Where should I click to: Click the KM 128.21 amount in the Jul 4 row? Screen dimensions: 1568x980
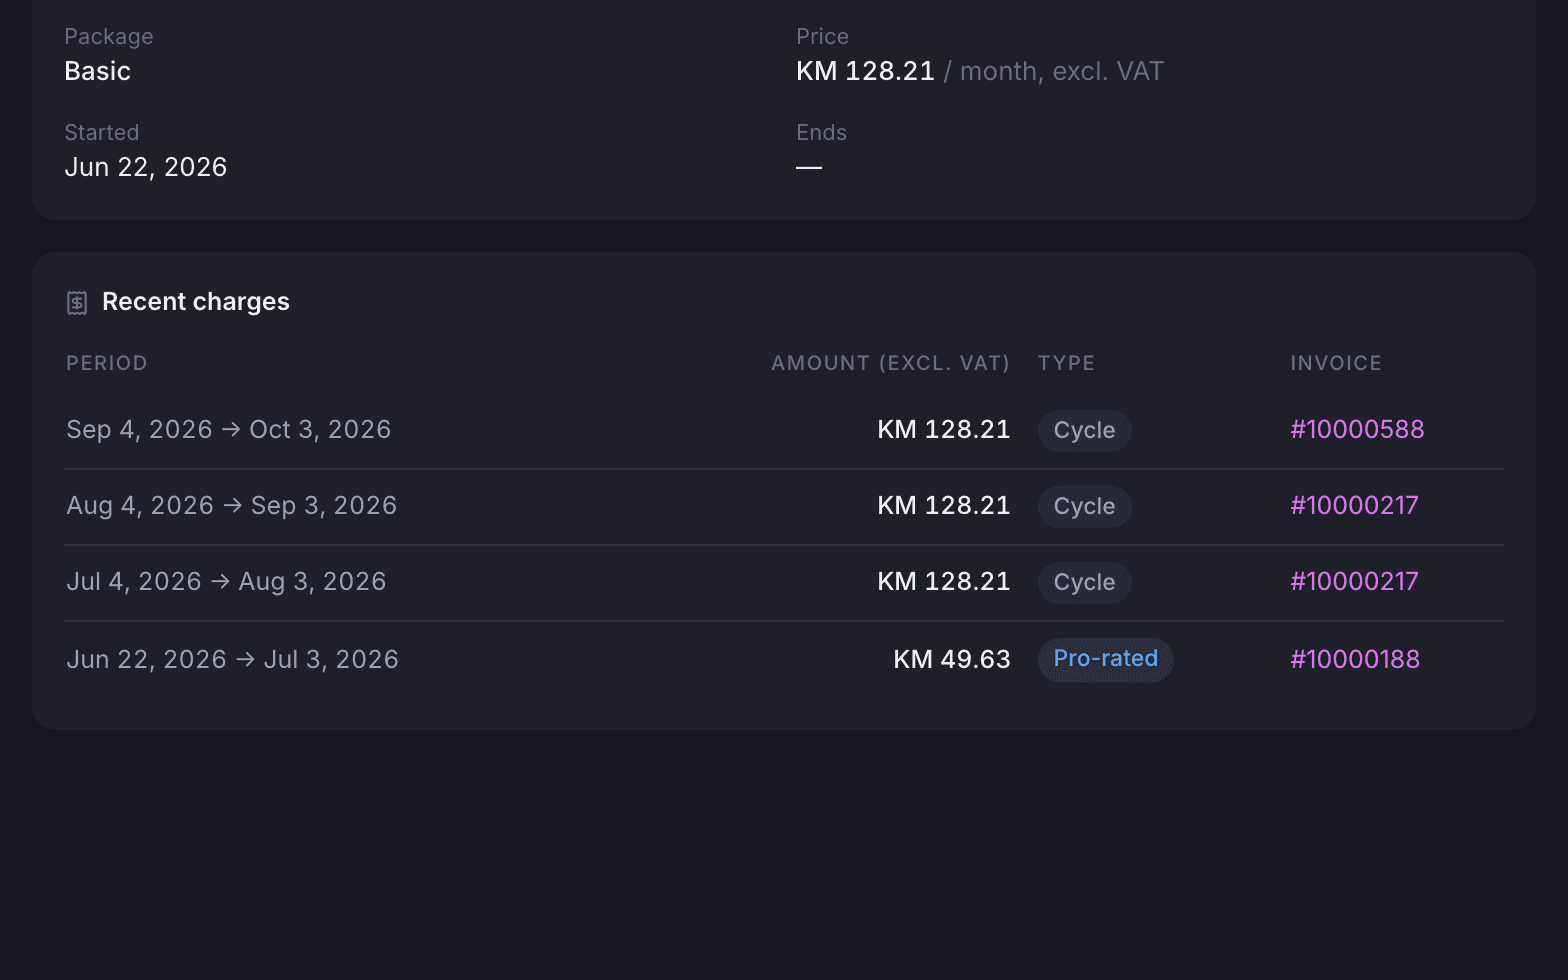944,581
